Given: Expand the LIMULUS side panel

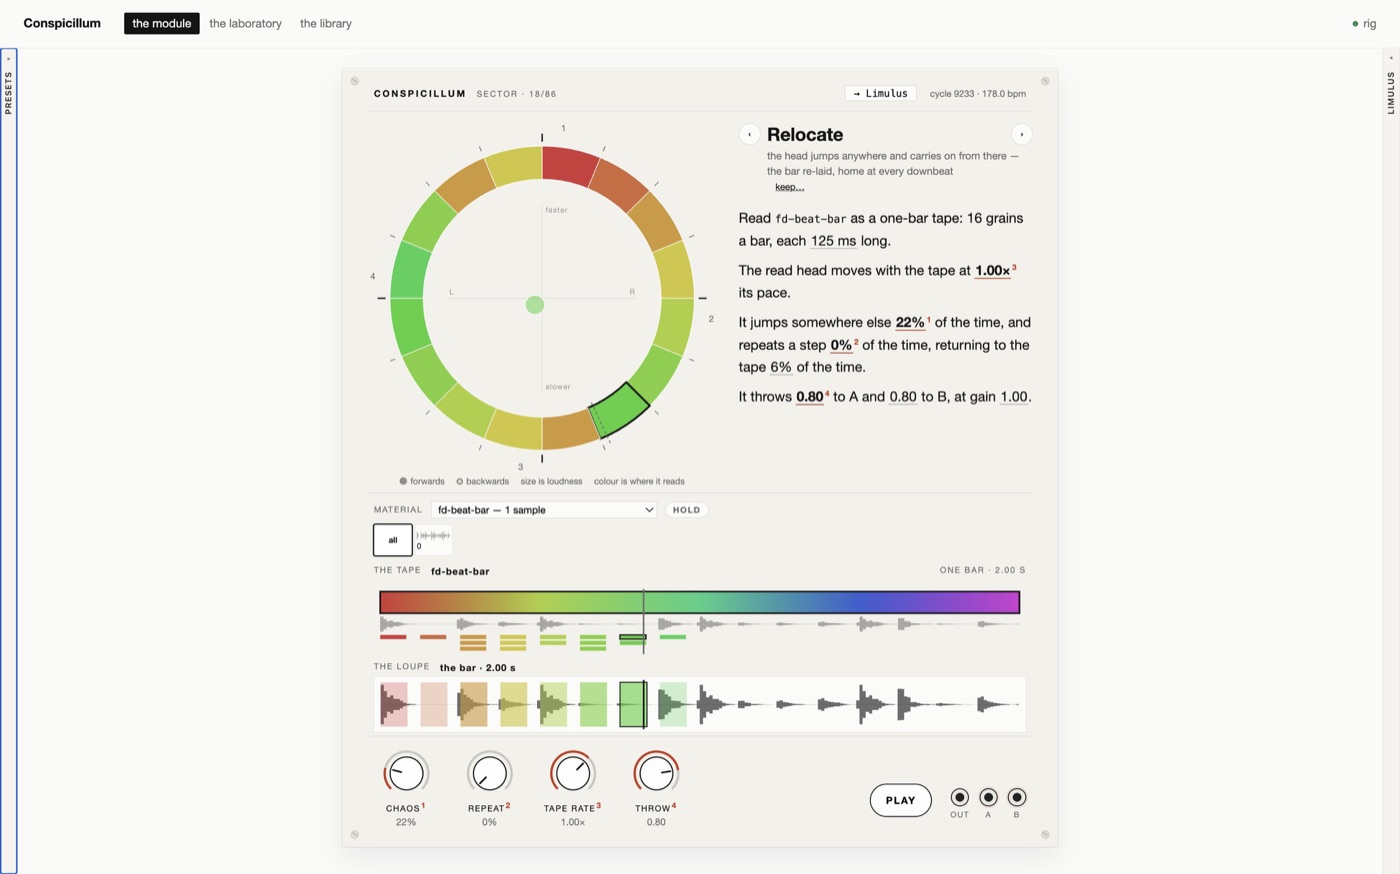Looking at the screenshot, I should [1391, 461].
